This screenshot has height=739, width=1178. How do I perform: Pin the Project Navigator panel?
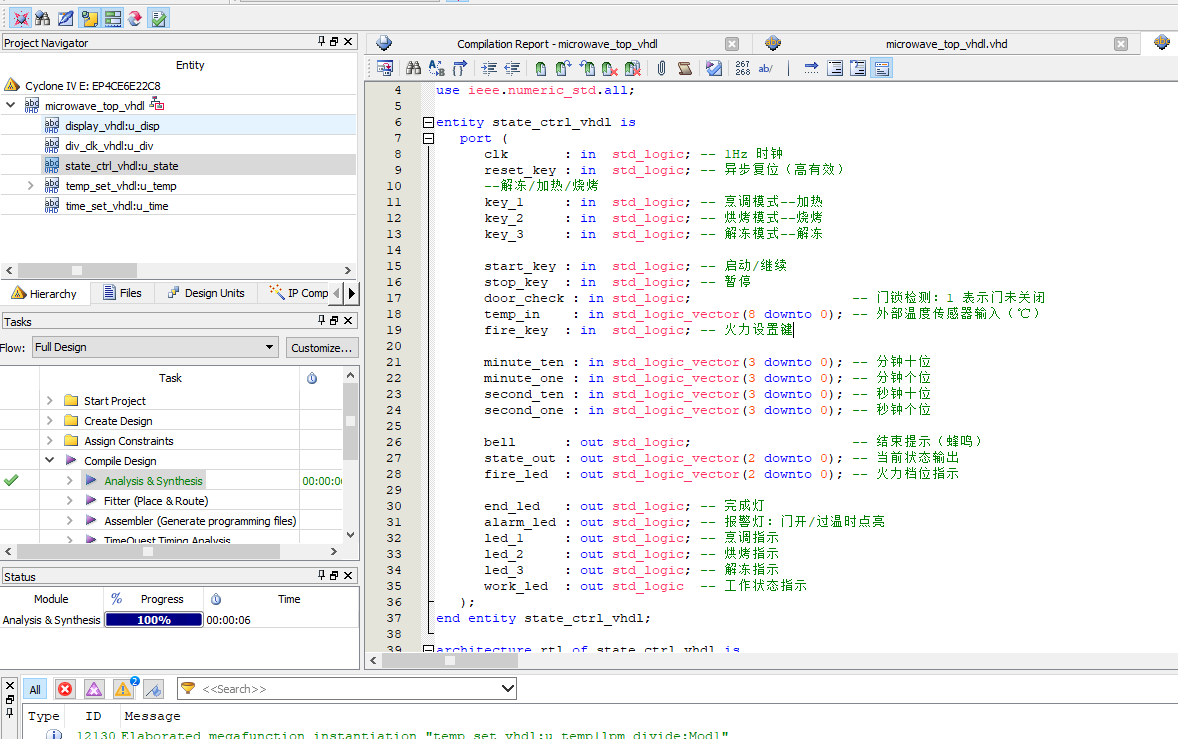click(321, 42)
